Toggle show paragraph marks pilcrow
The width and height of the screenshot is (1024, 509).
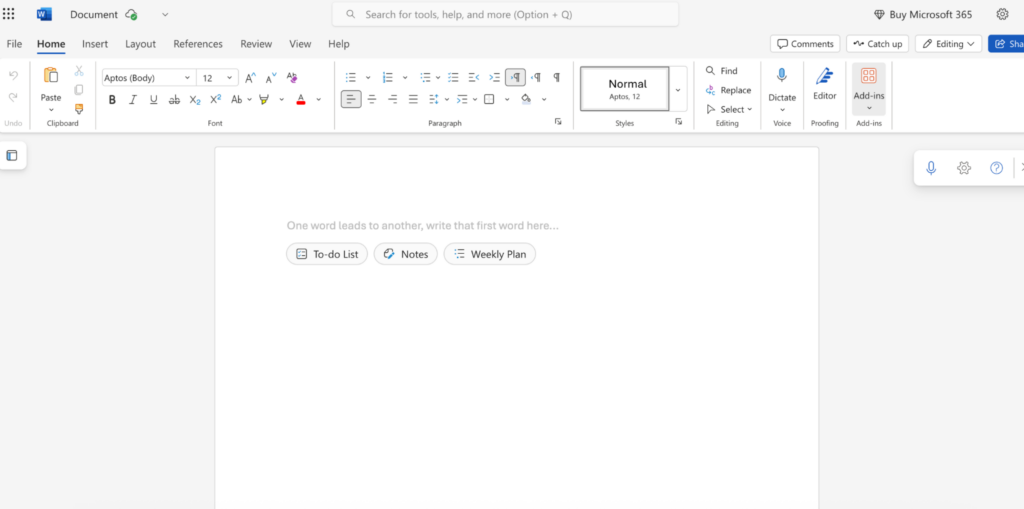point(556,78)
